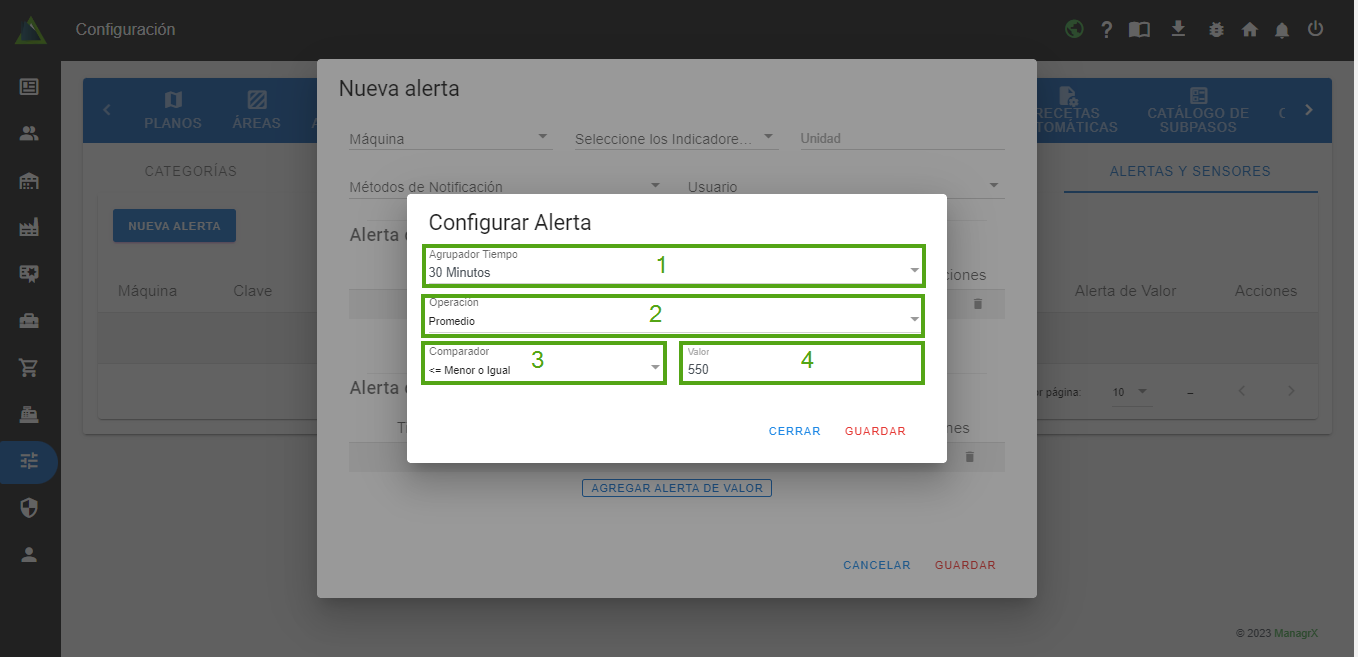The width and height of the screenshot is (1358, 657).
Task: Click the globe language icon in header
Action: click(x=1074, y=29)
